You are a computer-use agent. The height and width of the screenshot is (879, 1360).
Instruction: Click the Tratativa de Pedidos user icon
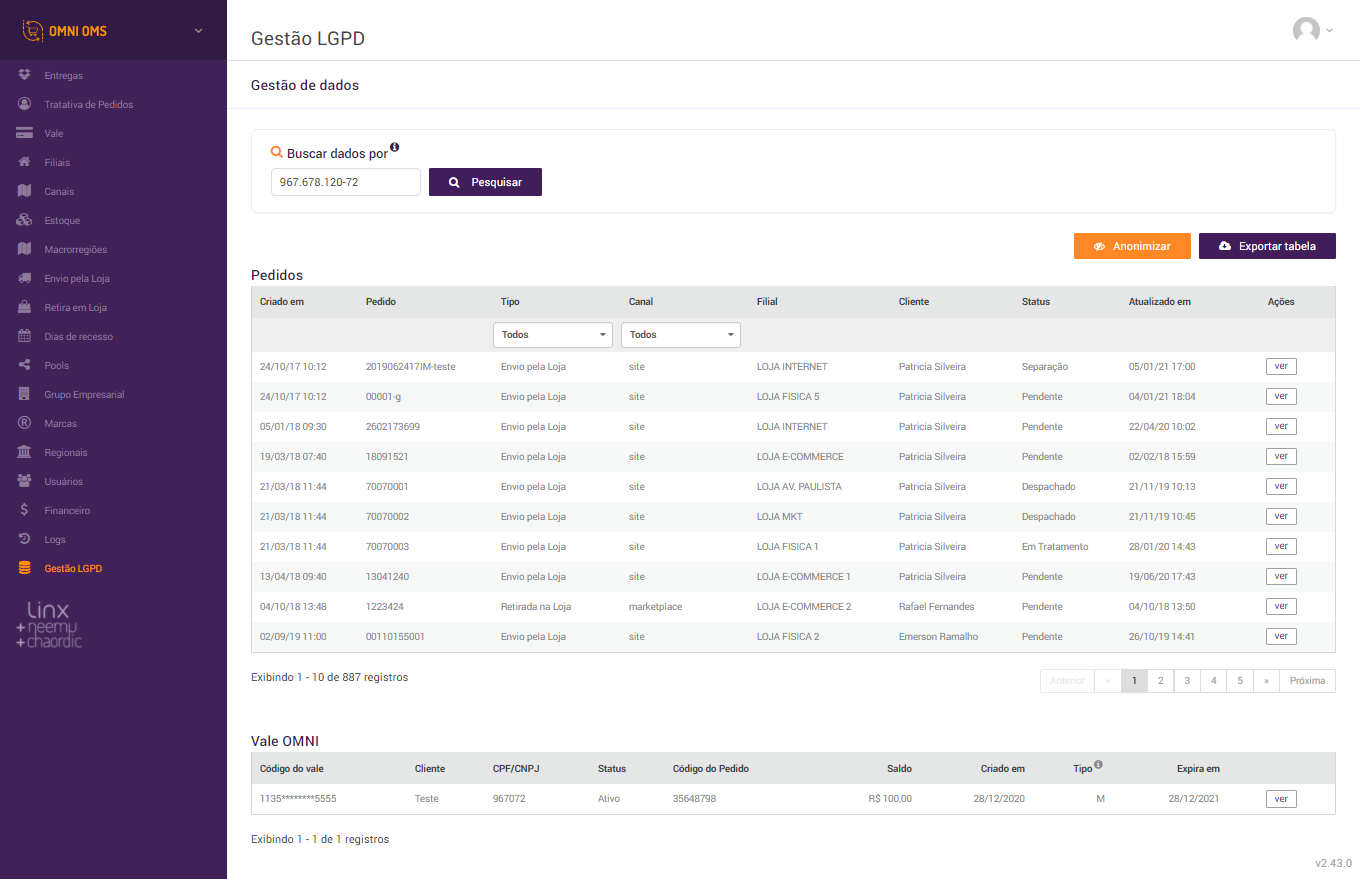coord(25,104)
